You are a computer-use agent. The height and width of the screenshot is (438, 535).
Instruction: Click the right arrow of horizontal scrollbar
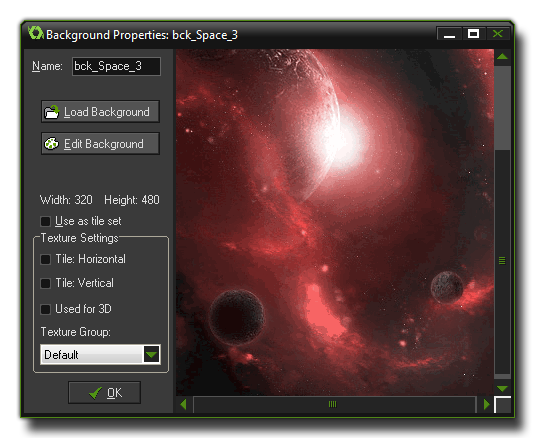[487, 405]
